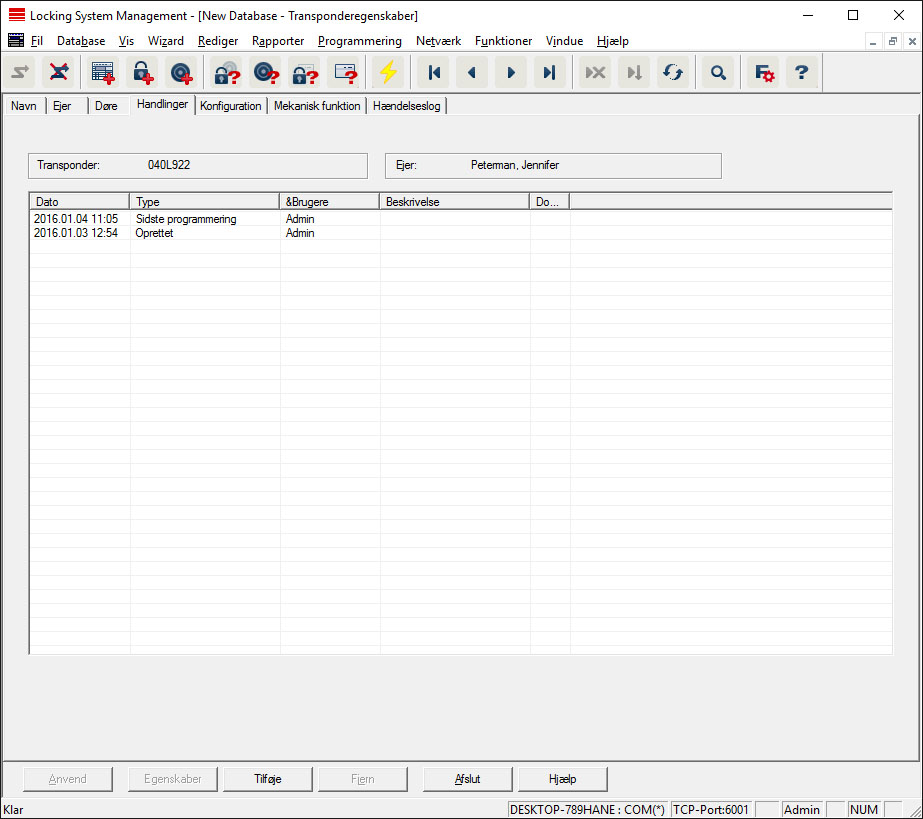Click the yellow lightning bolt program icon
The image size is (923, 819).
coord(387,72)
